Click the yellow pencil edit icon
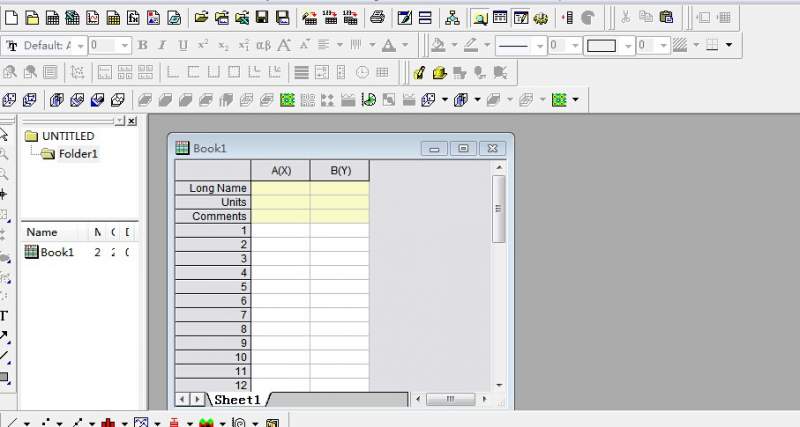The width and height of the screenshot is (800, 427). coord(419,73)
